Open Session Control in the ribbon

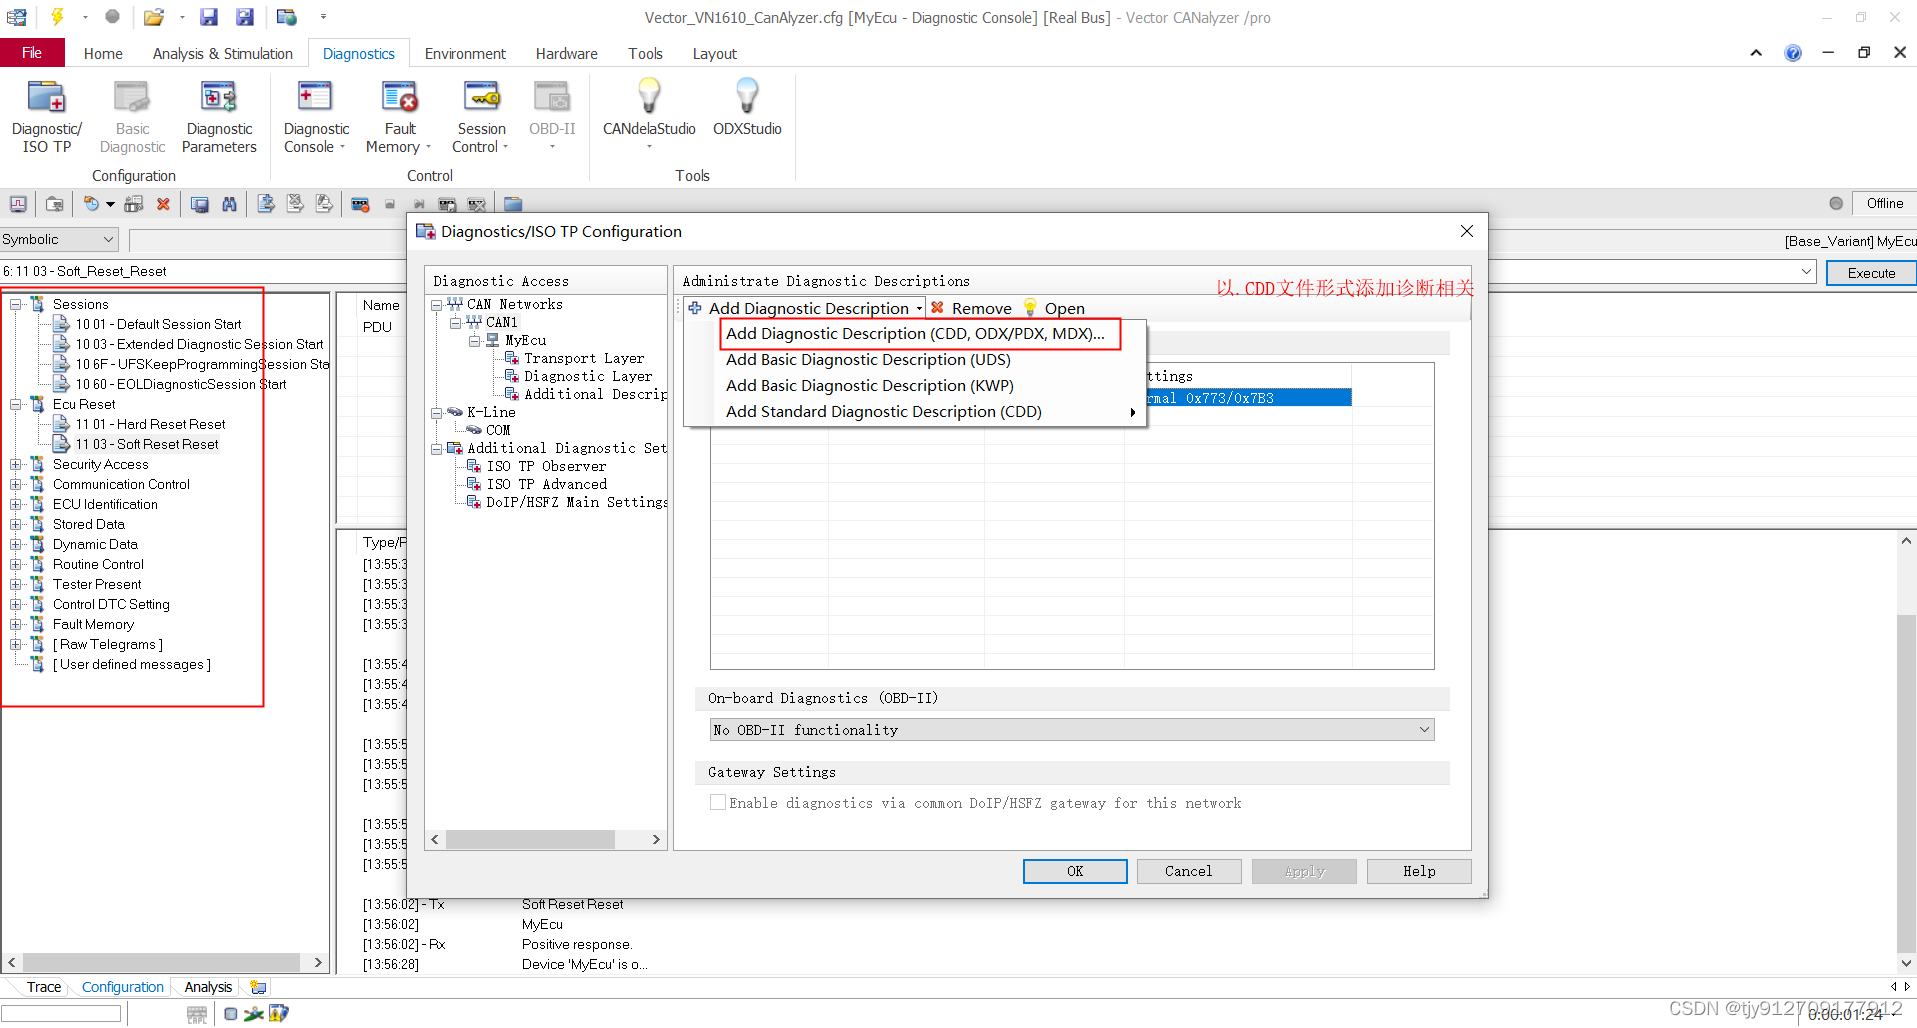[x=481, y=117]
